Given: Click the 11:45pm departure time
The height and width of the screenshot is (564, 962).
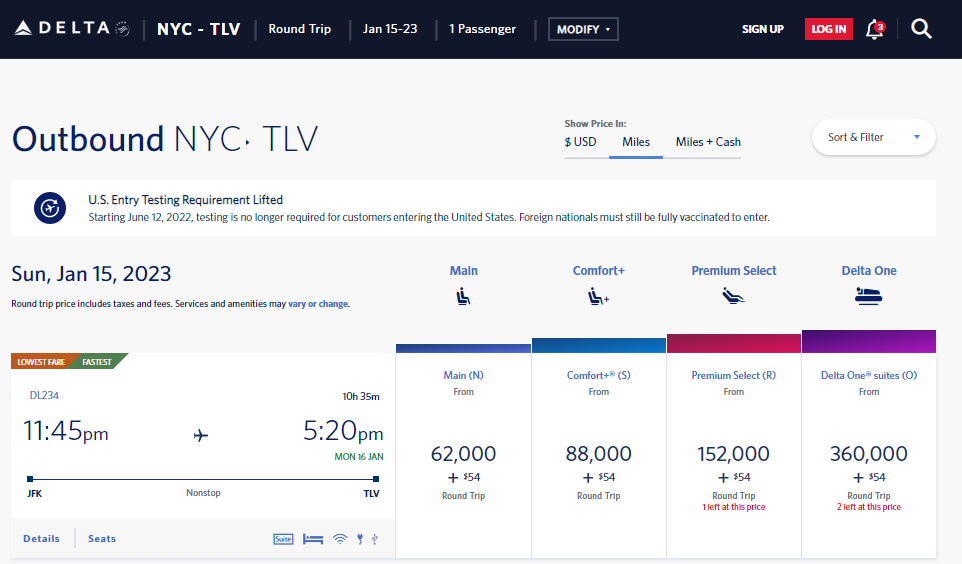Looking at the screenshot, I should 66,431.
